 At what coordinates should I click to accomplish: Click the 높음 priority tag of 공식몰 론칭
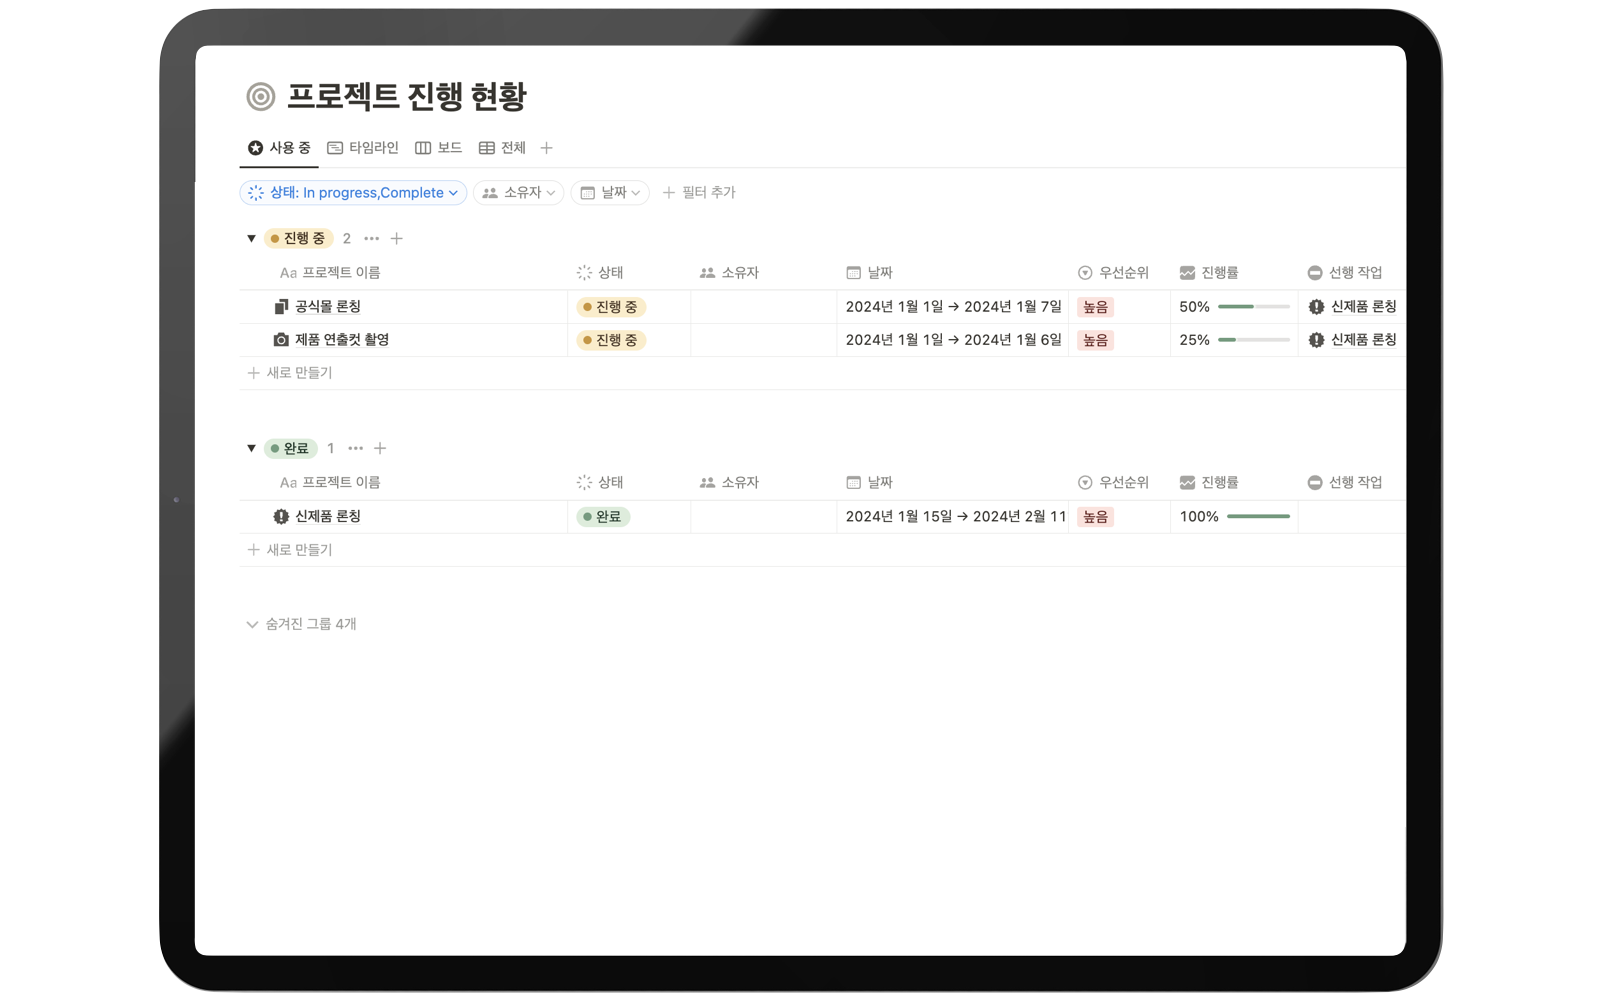(1094, 306)
